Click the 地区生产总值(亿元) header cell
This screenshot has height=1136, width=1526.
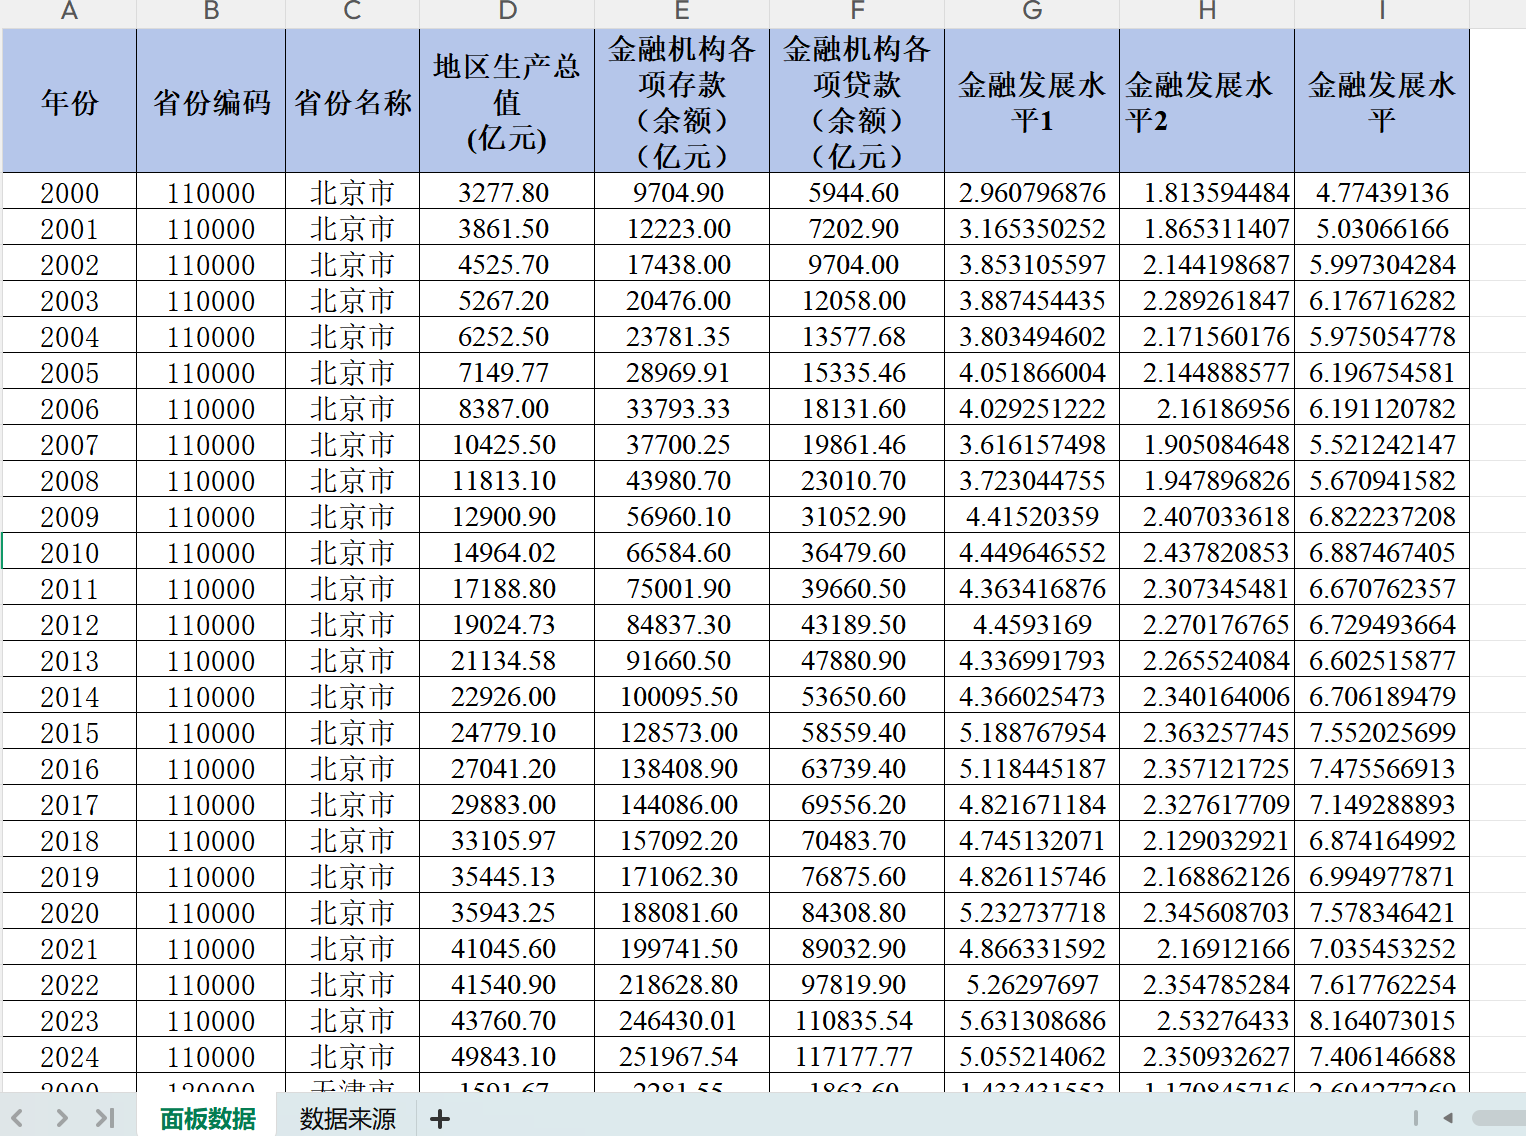pyautogui.click(x=507, y=101)
